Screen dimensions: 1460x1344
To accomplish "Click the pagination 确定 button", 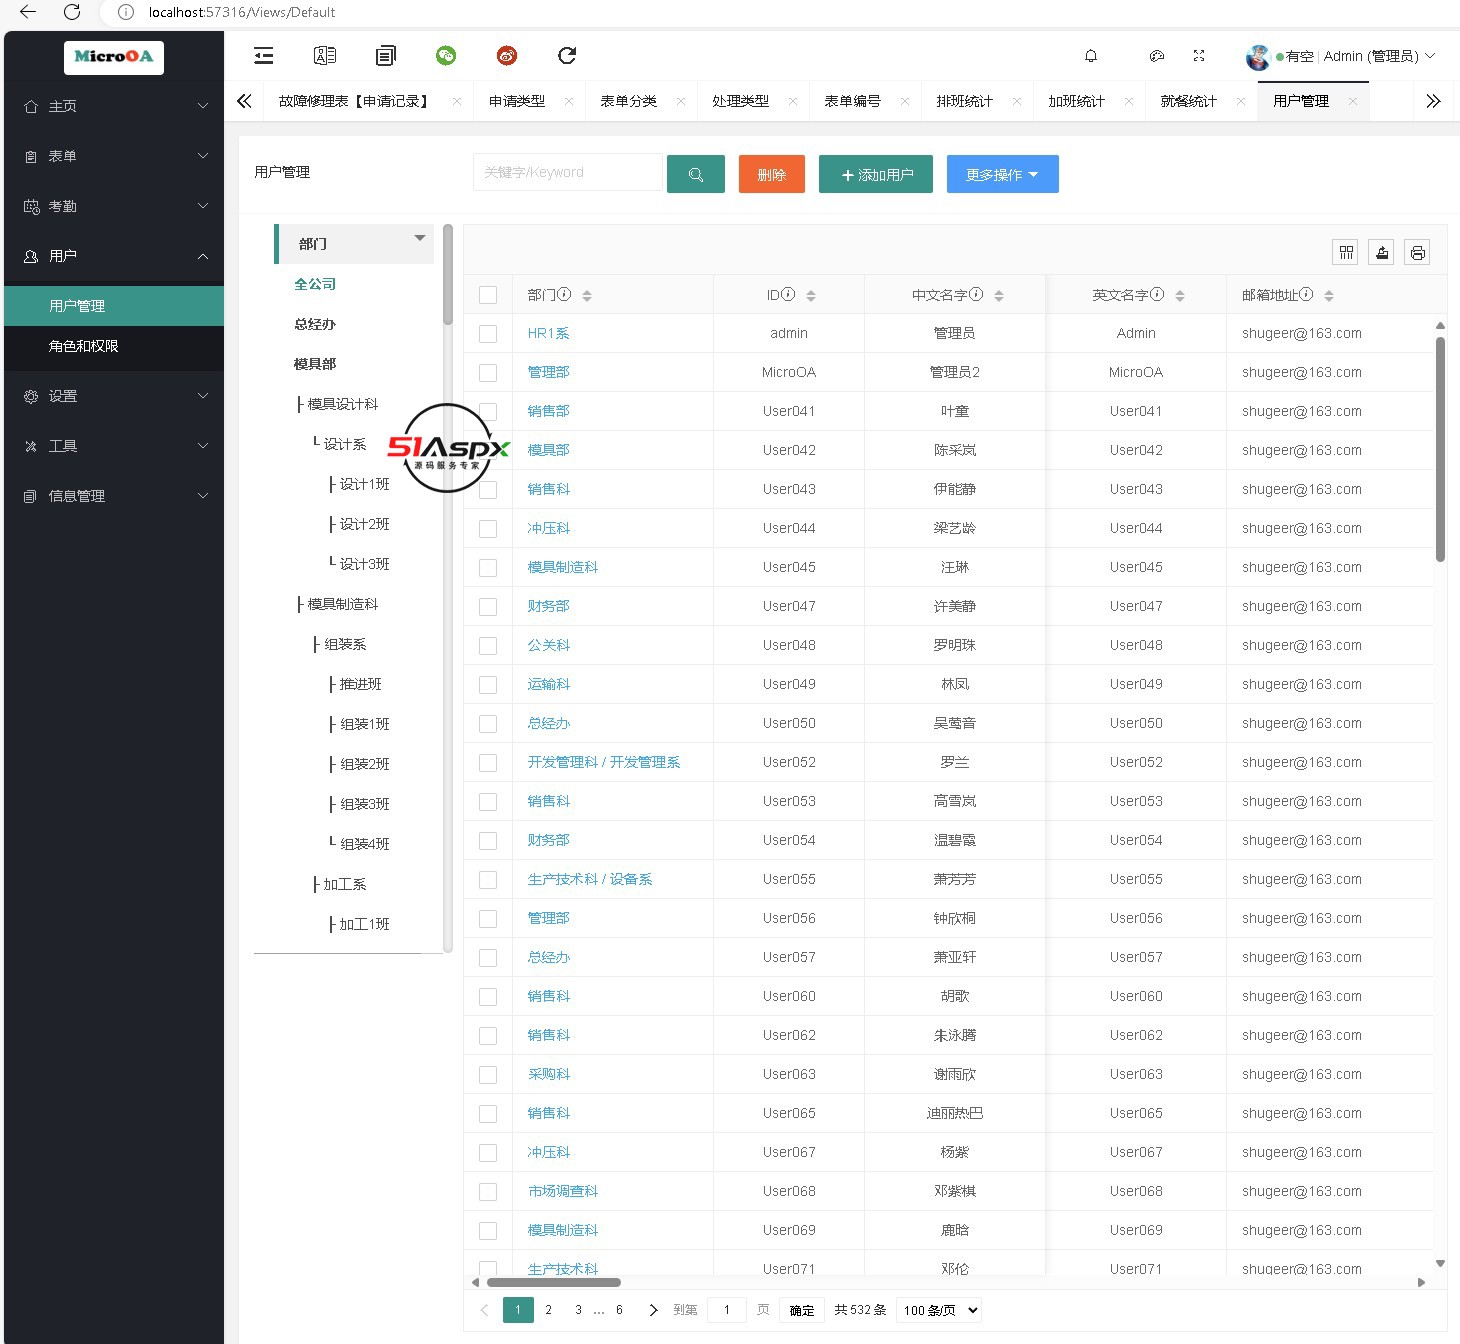I will (802, 1310).
